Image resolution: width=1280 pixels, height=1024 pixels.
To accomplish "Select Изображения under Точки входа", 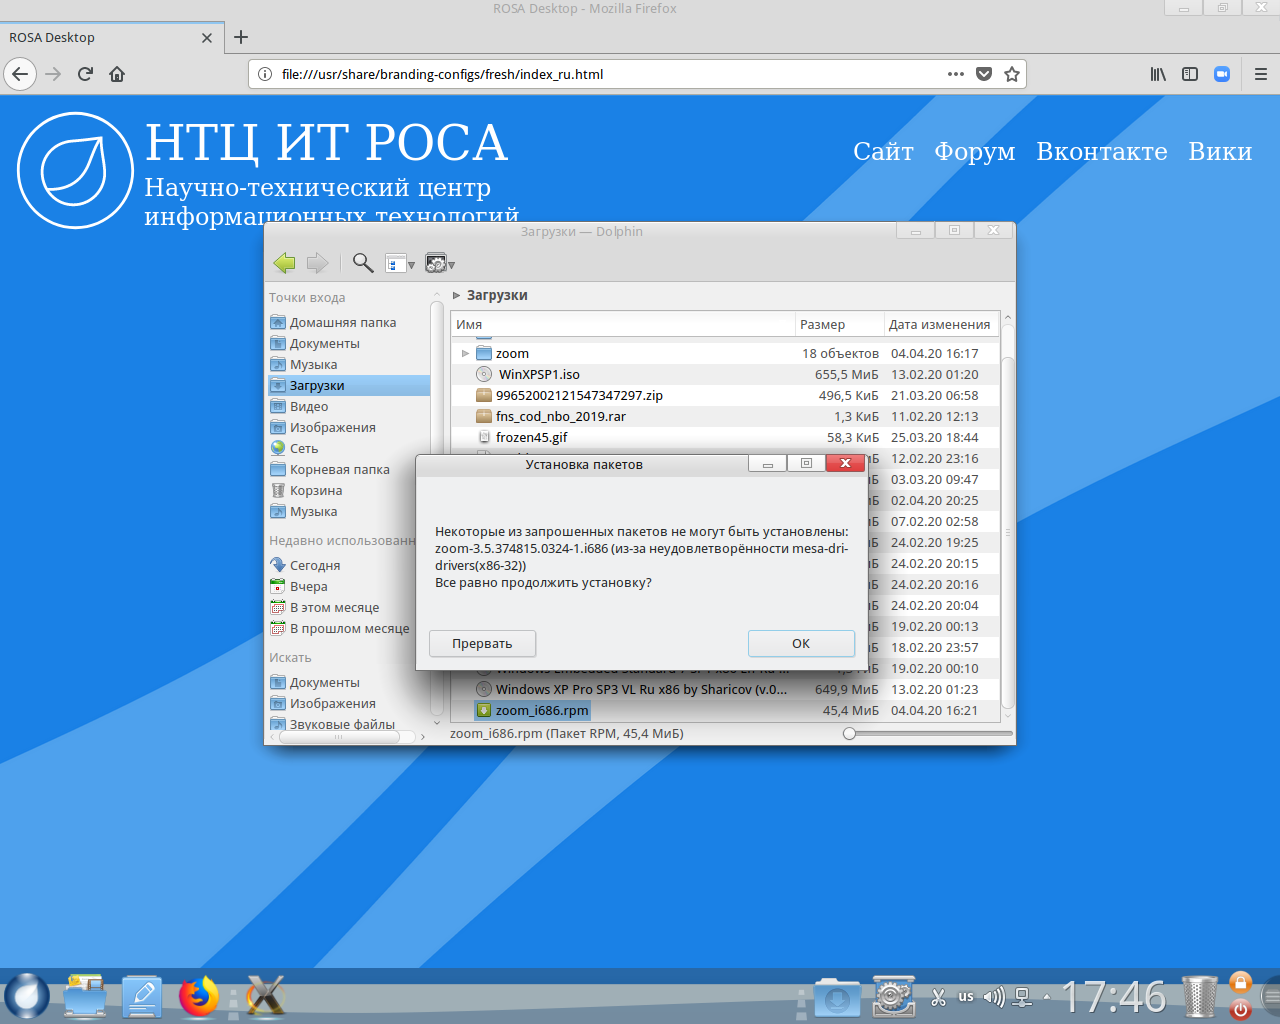I will tap(349, 428).
